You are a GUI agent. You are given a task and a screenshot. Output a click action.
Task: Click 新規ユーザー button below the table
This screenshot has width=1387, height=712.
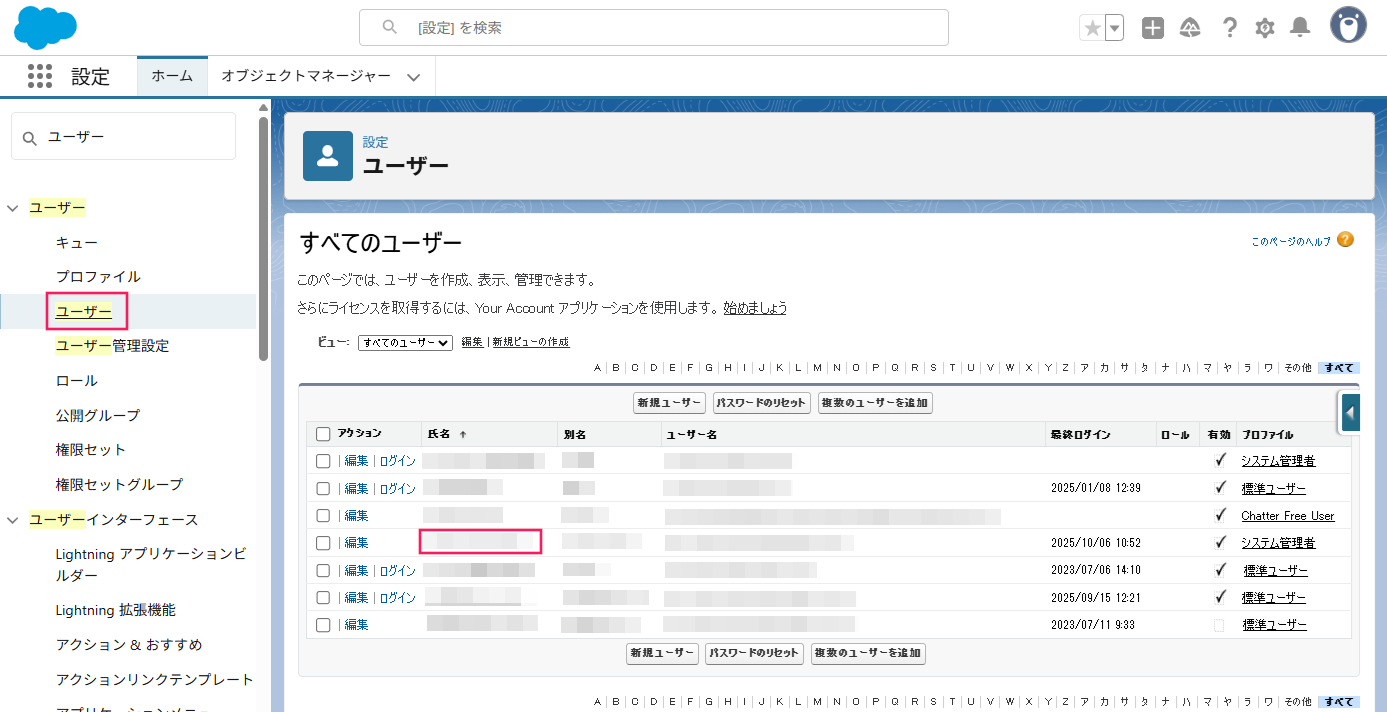[x=662, y=653]
